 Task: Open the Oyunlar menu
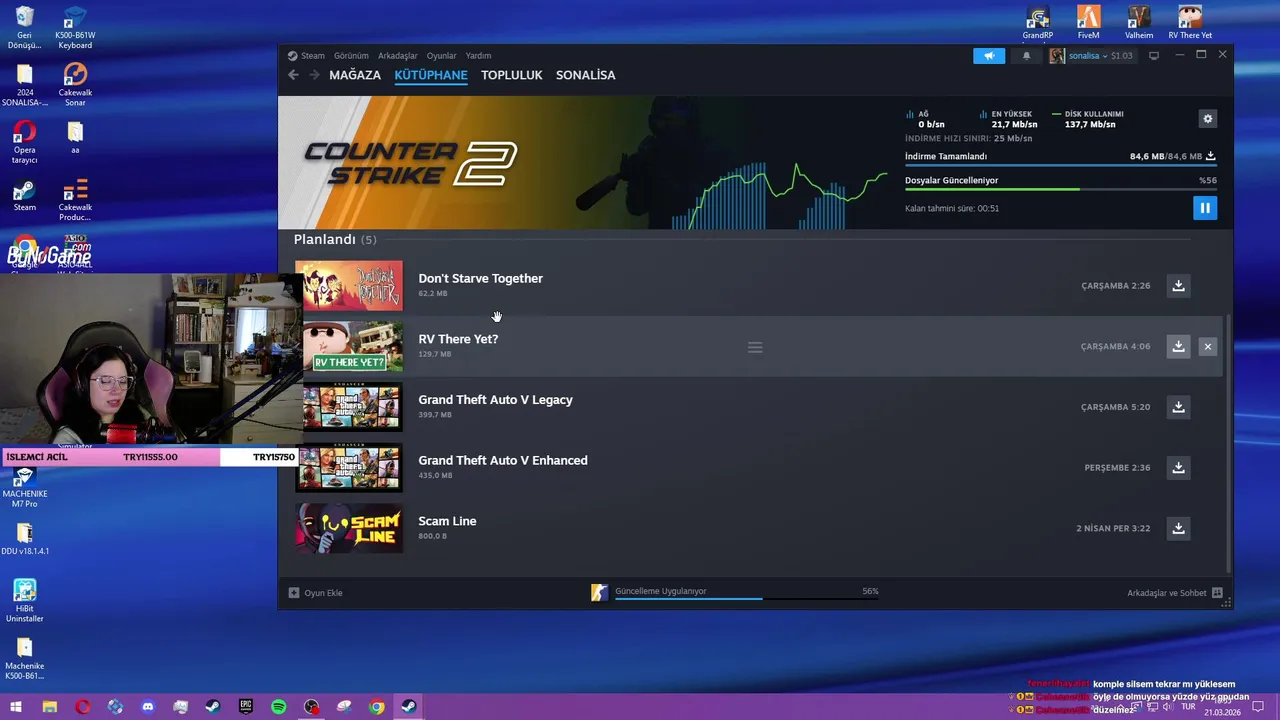[441, 56]
